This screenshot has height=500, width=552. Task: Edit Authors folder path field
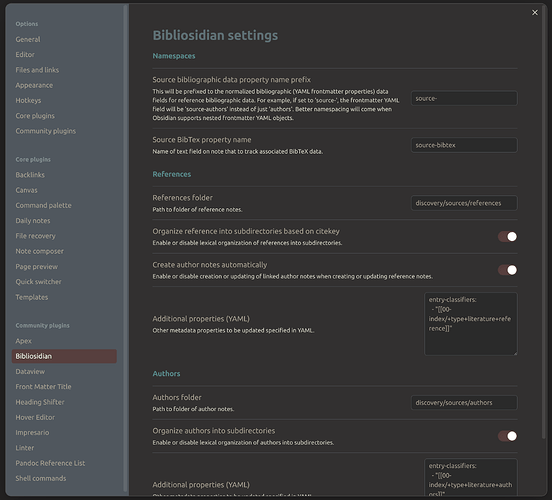464,402
